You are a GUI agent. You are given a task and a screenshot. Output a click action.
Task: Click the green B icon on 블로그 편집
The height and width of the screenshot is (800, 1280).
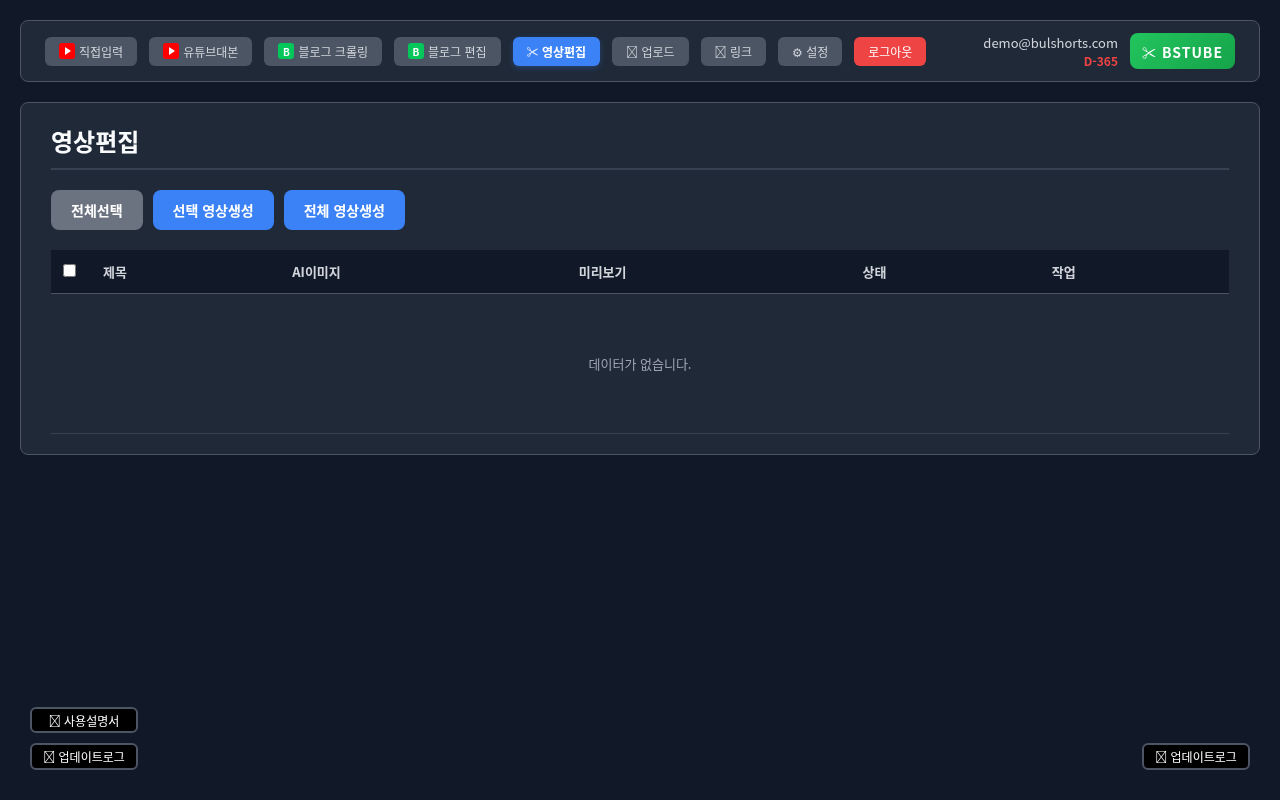tap(416, 51)
